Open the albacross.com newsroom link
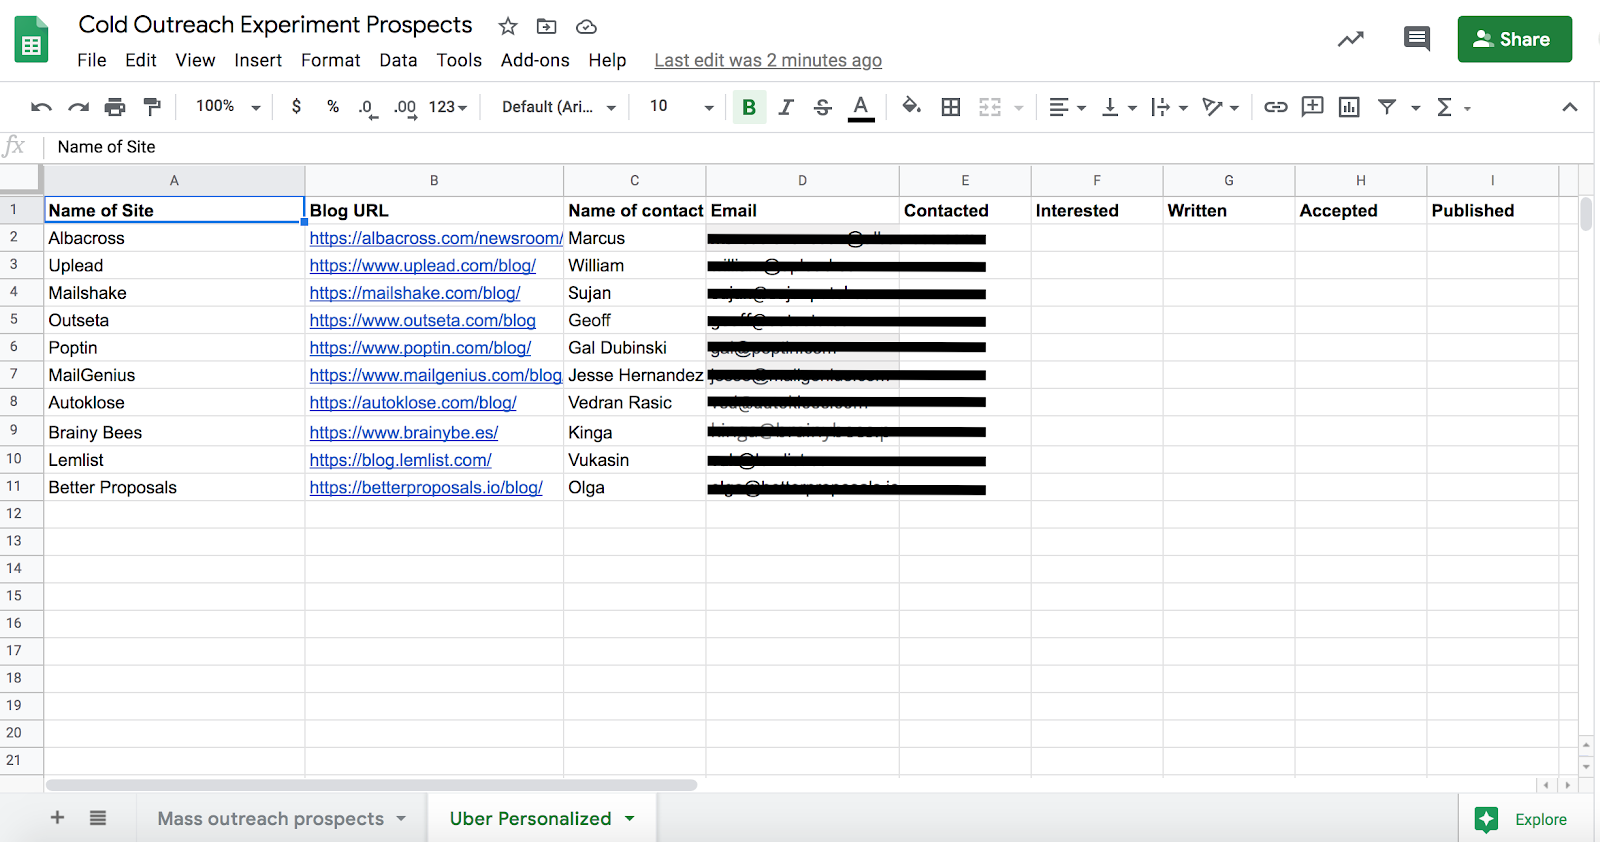Screen dimensions: 1600x842 (436, 238)
